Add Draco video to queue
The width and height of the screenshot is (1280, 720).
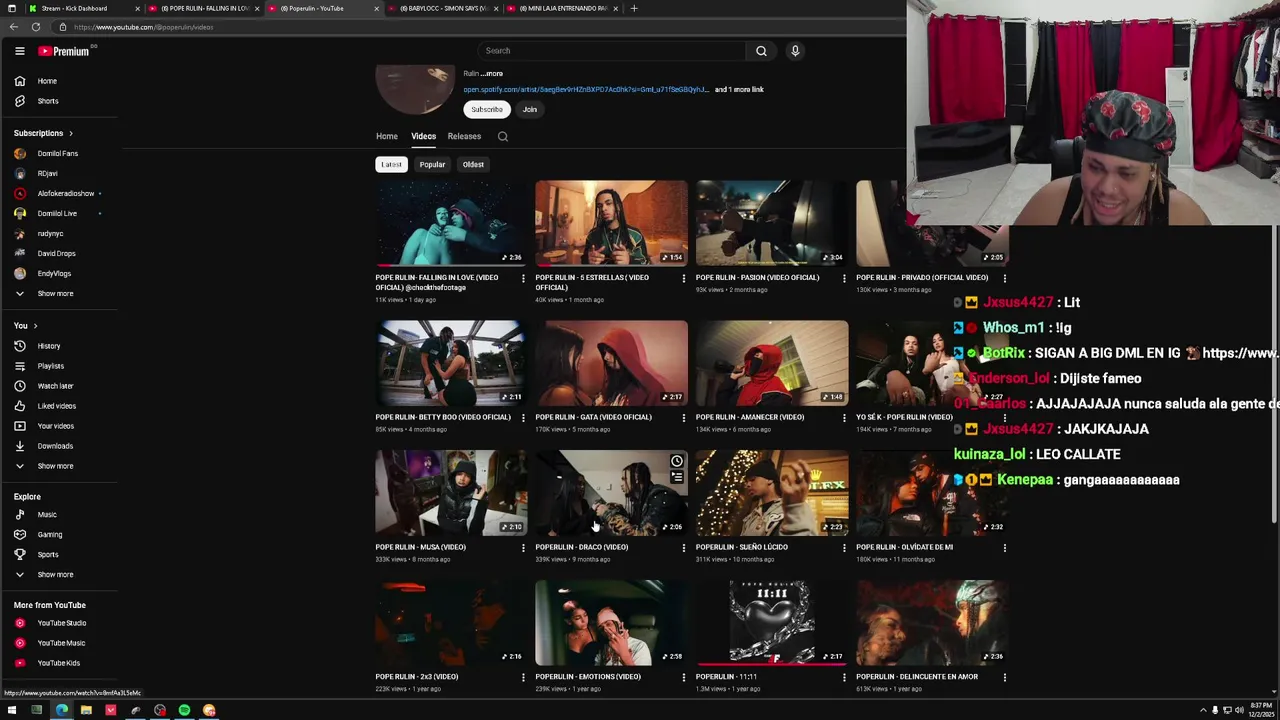(677, 477)
